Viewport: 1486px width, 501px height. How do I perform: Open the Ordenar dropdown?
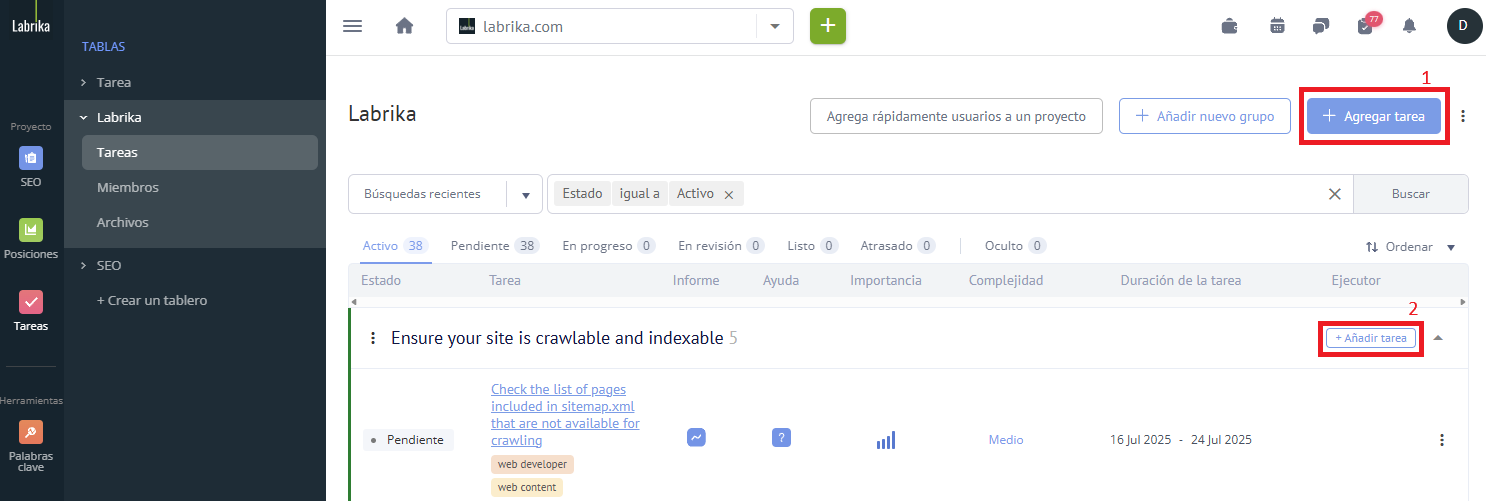pyautogui.click(x=1410, y=247)
